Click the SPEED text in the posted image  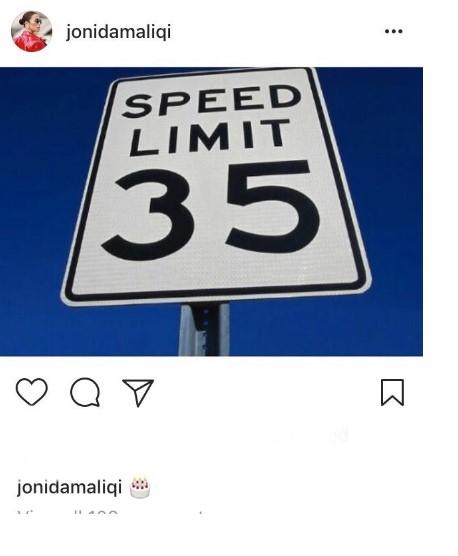click(211, 100)
